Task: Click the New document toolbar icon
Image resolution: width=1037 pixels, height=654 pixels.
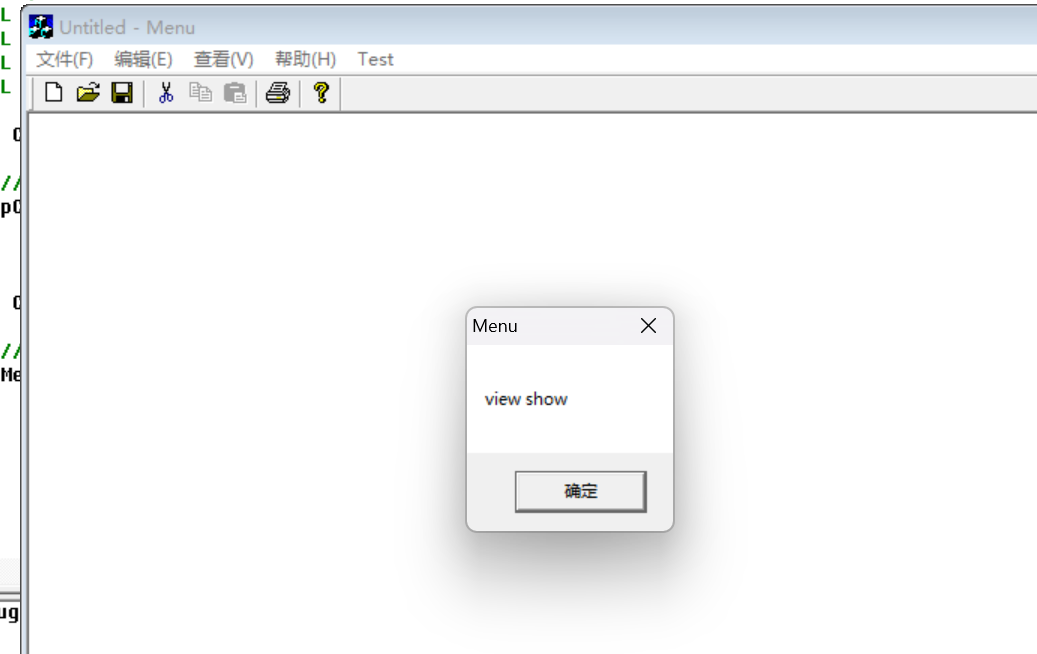Action: coord(54,93)
